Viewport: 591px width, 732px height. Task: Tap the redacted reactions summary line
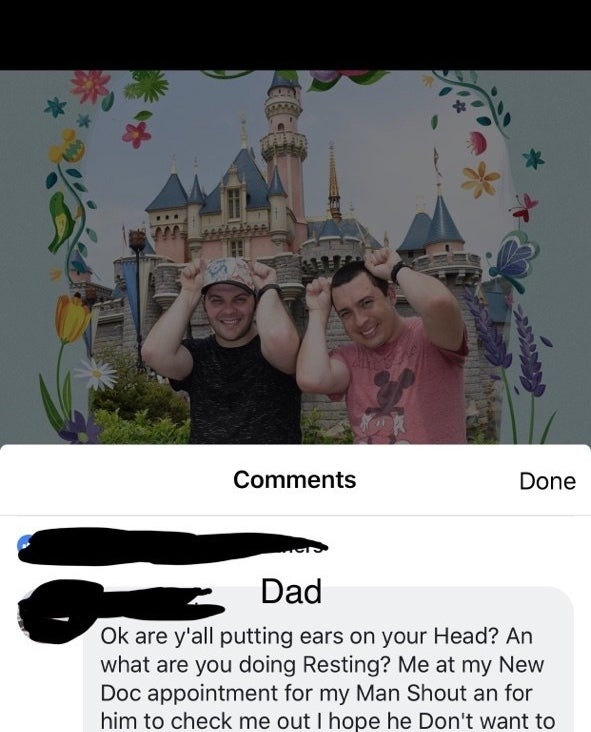[x=173, y=546]
